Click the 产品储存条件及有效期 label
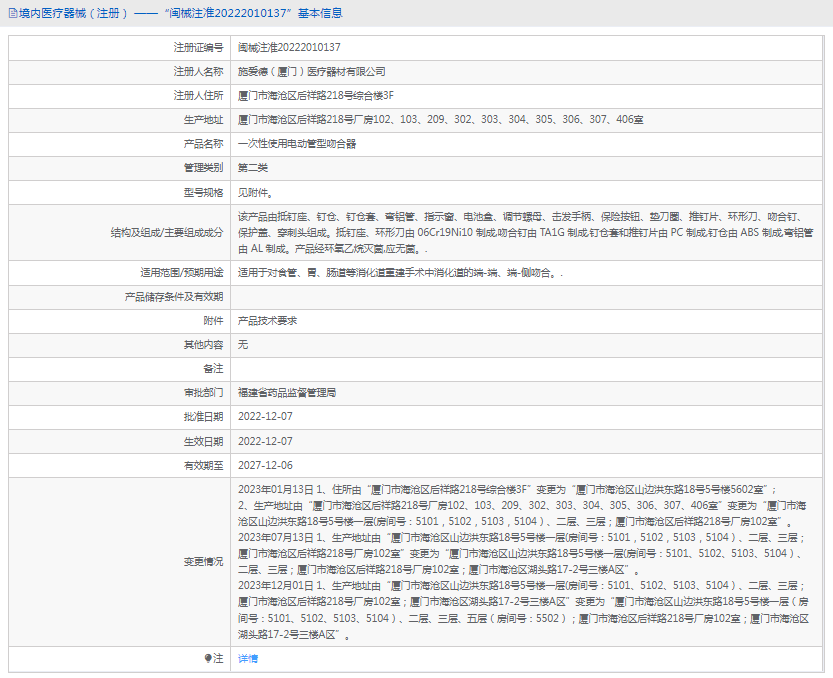 point(174,297)
